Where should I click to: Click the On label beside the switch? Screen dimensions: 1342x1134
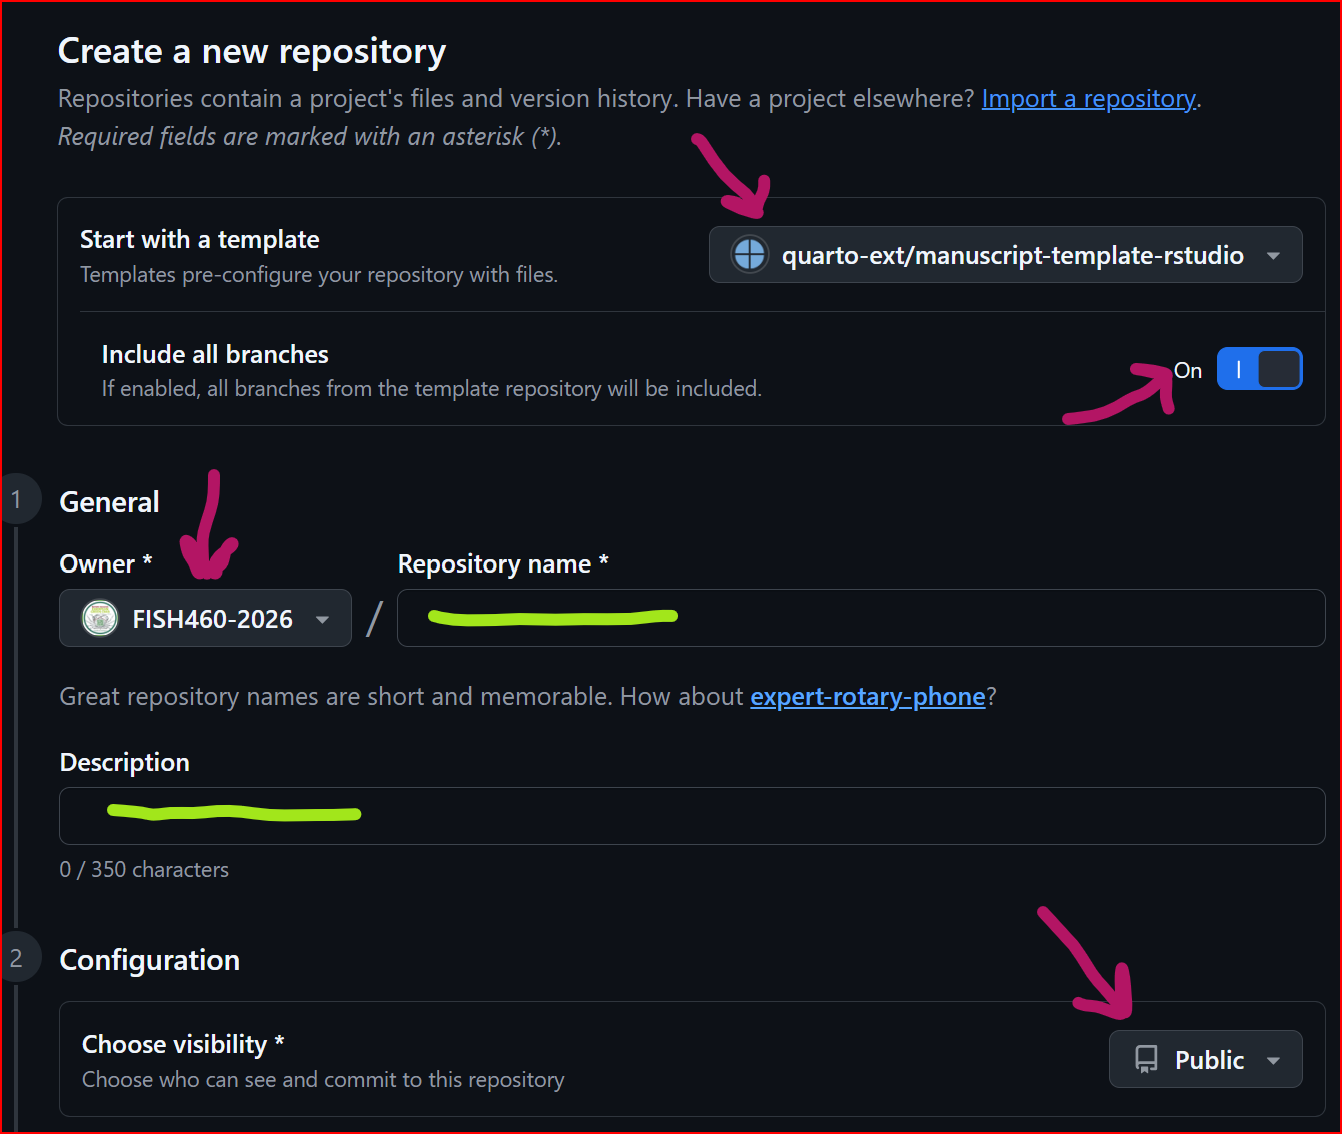1188,371
